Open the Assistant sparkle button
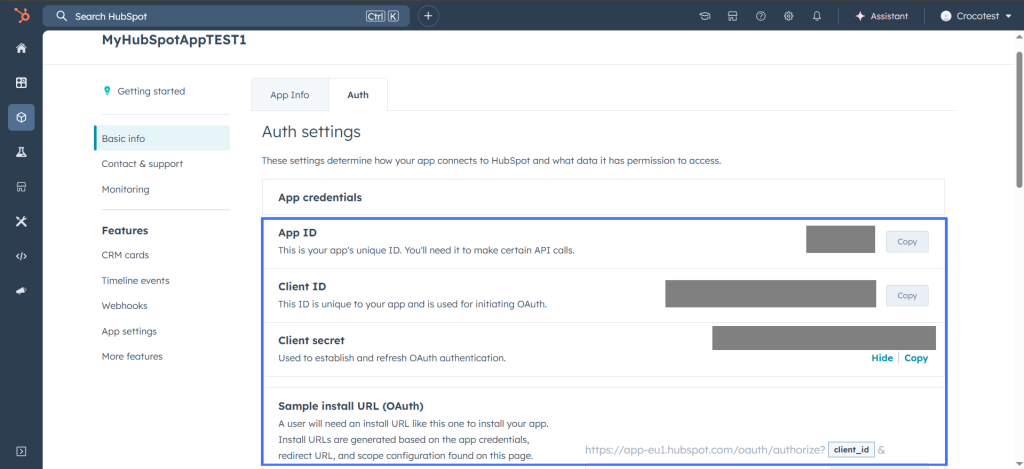The width and height of the screenshot is (1024, 469). [x=882, y=16]
